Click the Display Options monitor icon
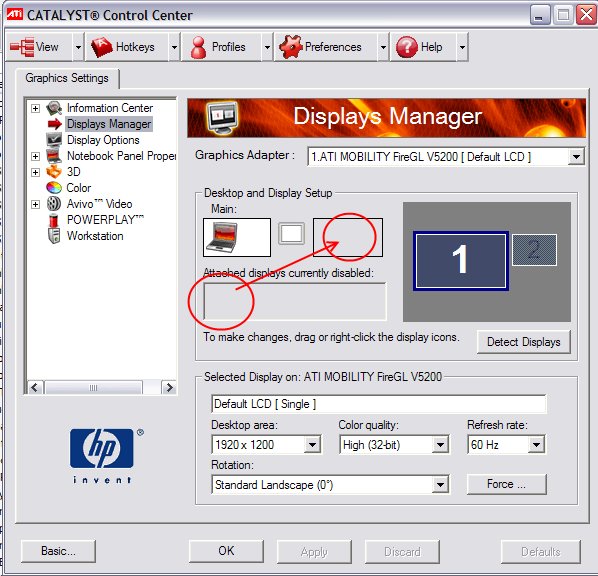 pyautogui.click(x=54, y=140)
